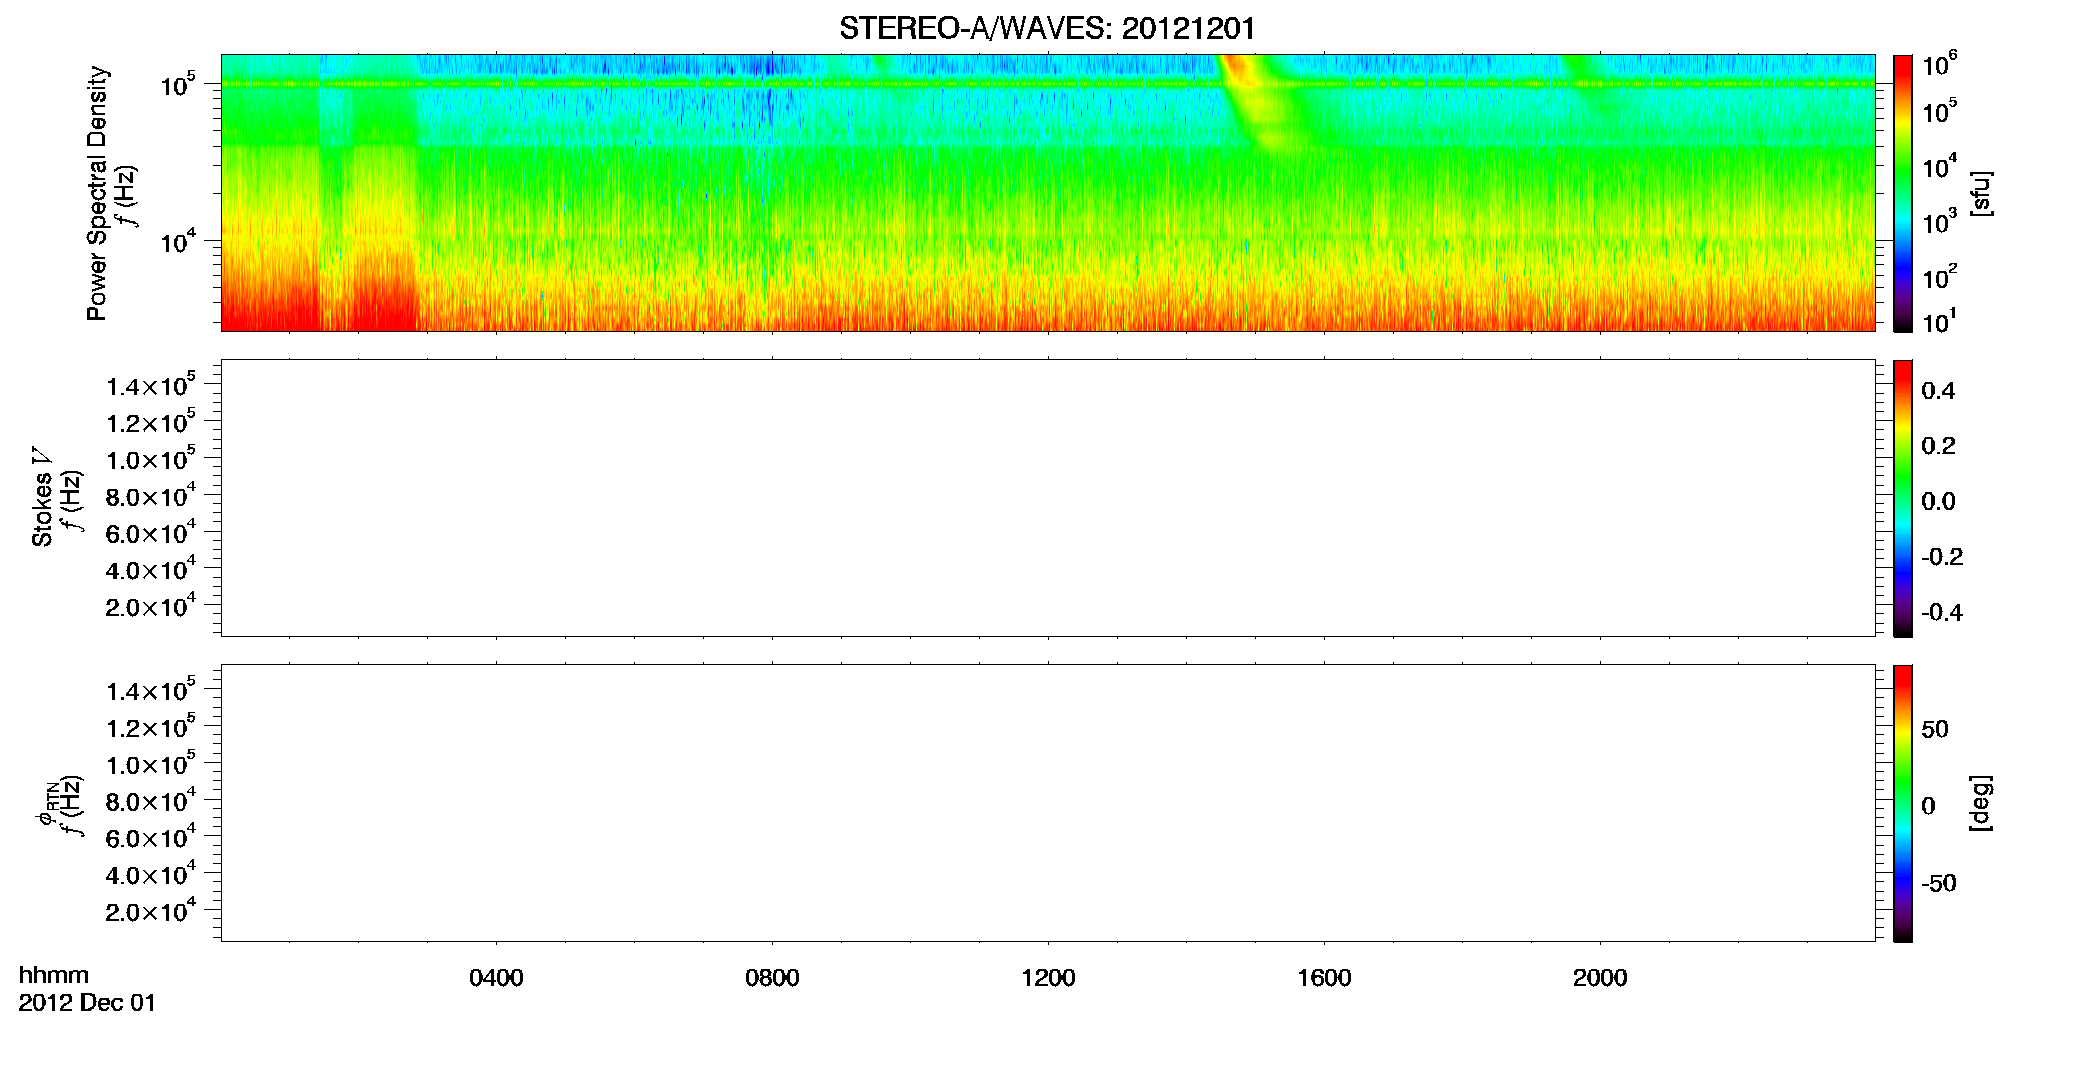Click the 0400 time axis label
The image size is (2096, 1080).
pos(496,978)
